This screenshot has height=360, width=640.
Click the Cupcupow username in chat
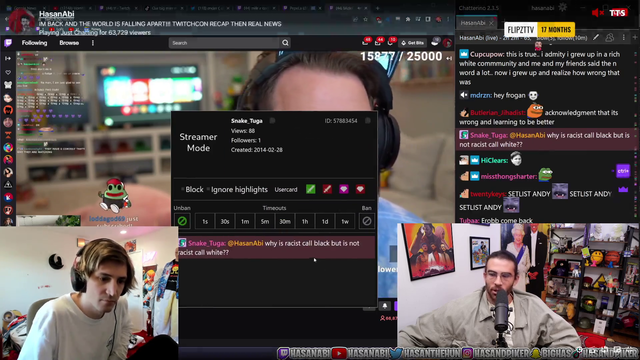487,54
